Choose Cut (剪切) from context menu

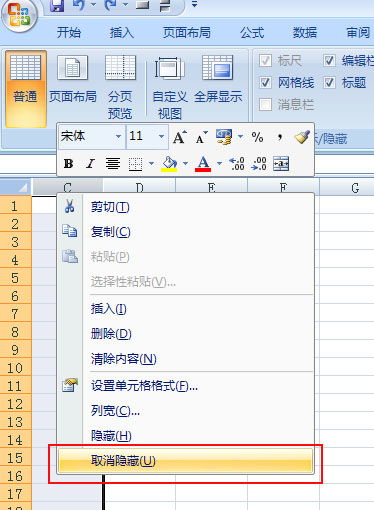[185, 207]
